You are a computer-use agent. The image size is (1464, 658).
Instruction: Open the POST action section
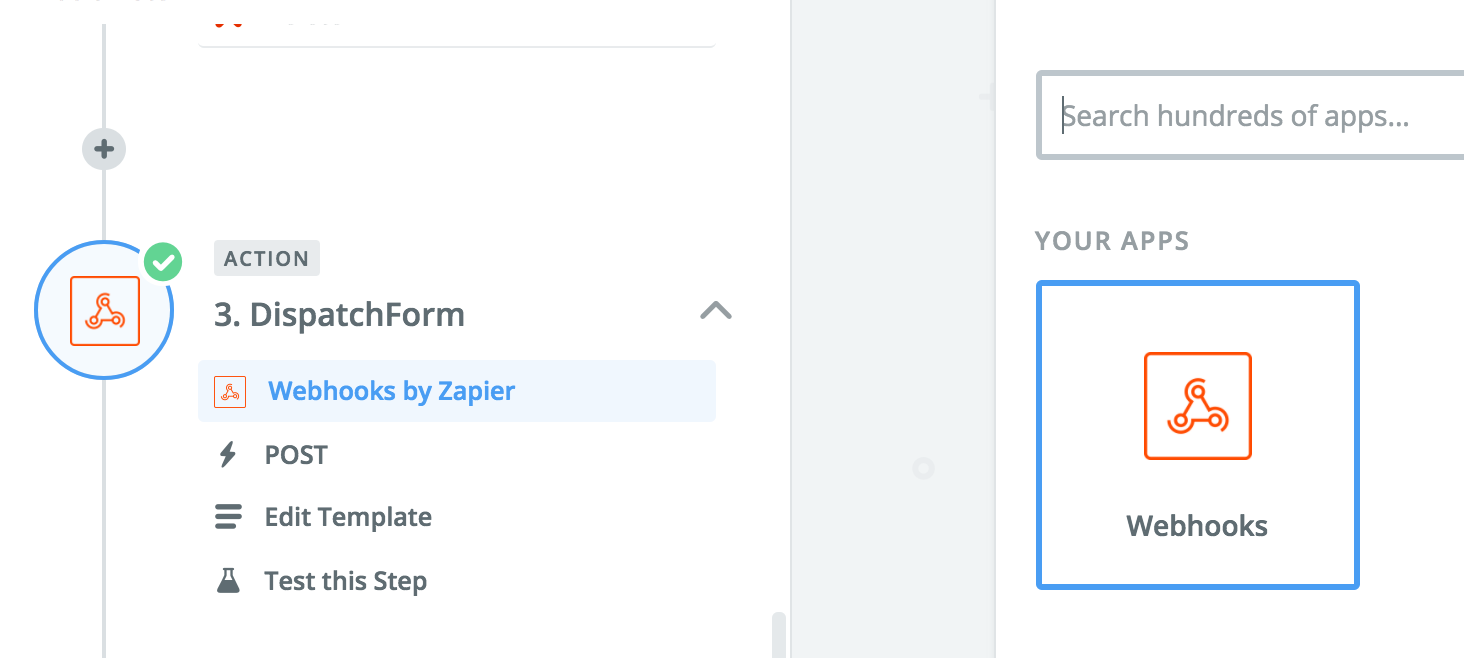296,455
